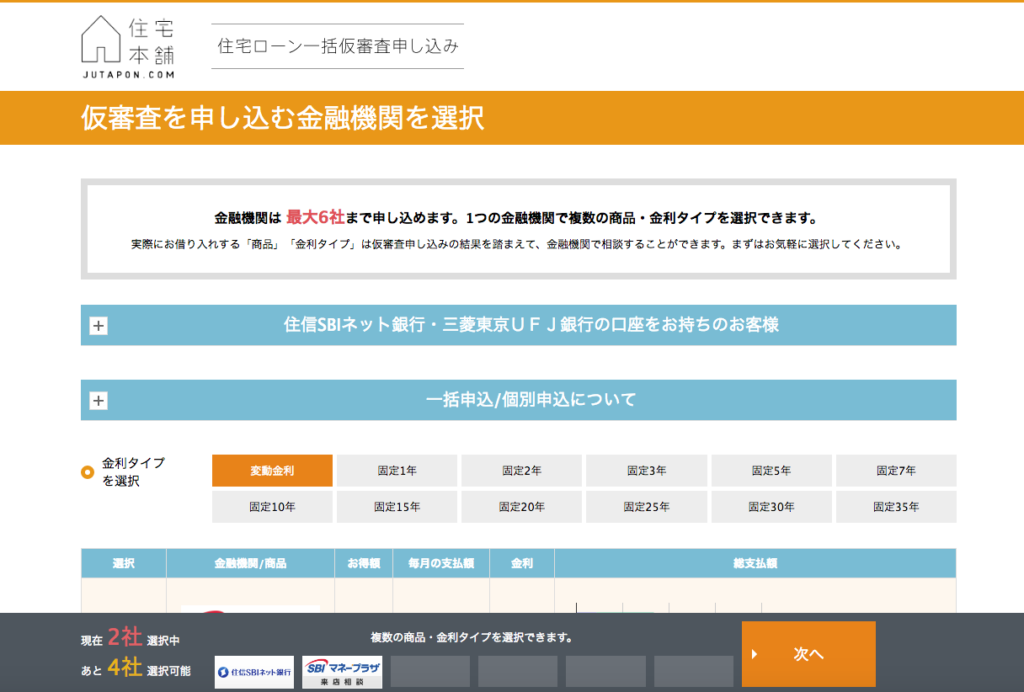This screenshot has height=692, width=1024.
Task: Click the Jutapon house logo
Action: [x=128, y=47]
